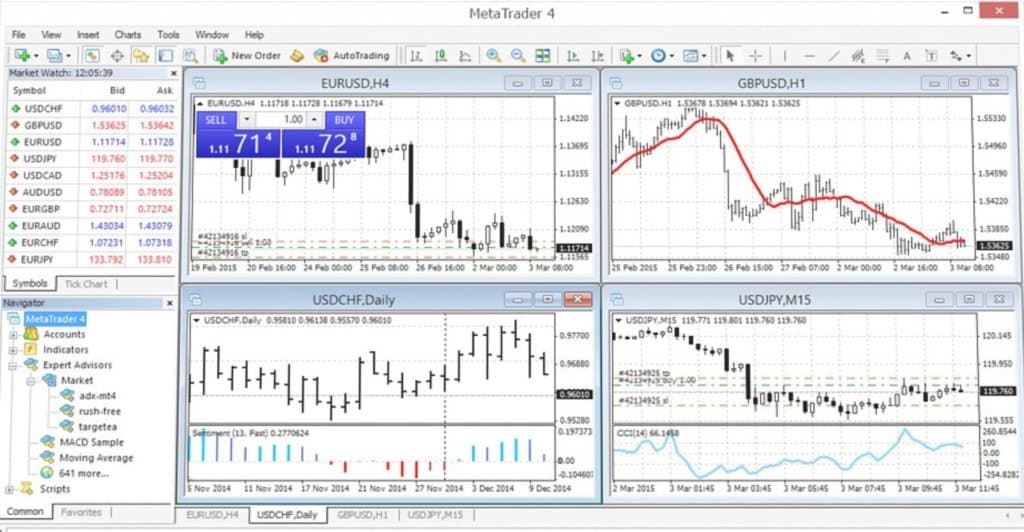This screenshot has width=1024, height=532.
Task: Select the USDJPY row in Market Watch
Action: 91,159
